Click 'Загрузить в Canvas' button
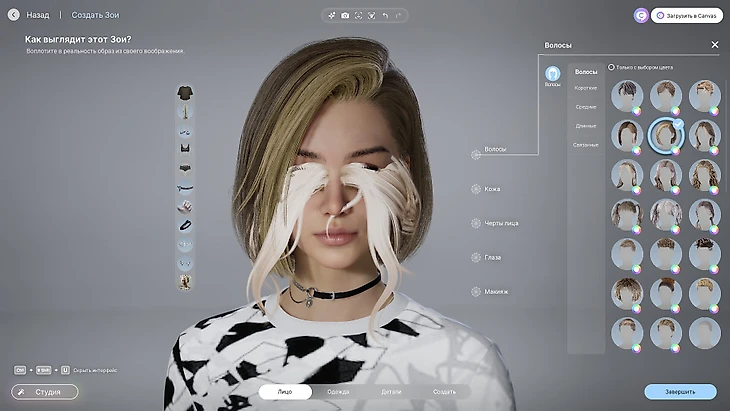Image resolution: width=730 pixels, height=411 pixels. click(686, 15)
